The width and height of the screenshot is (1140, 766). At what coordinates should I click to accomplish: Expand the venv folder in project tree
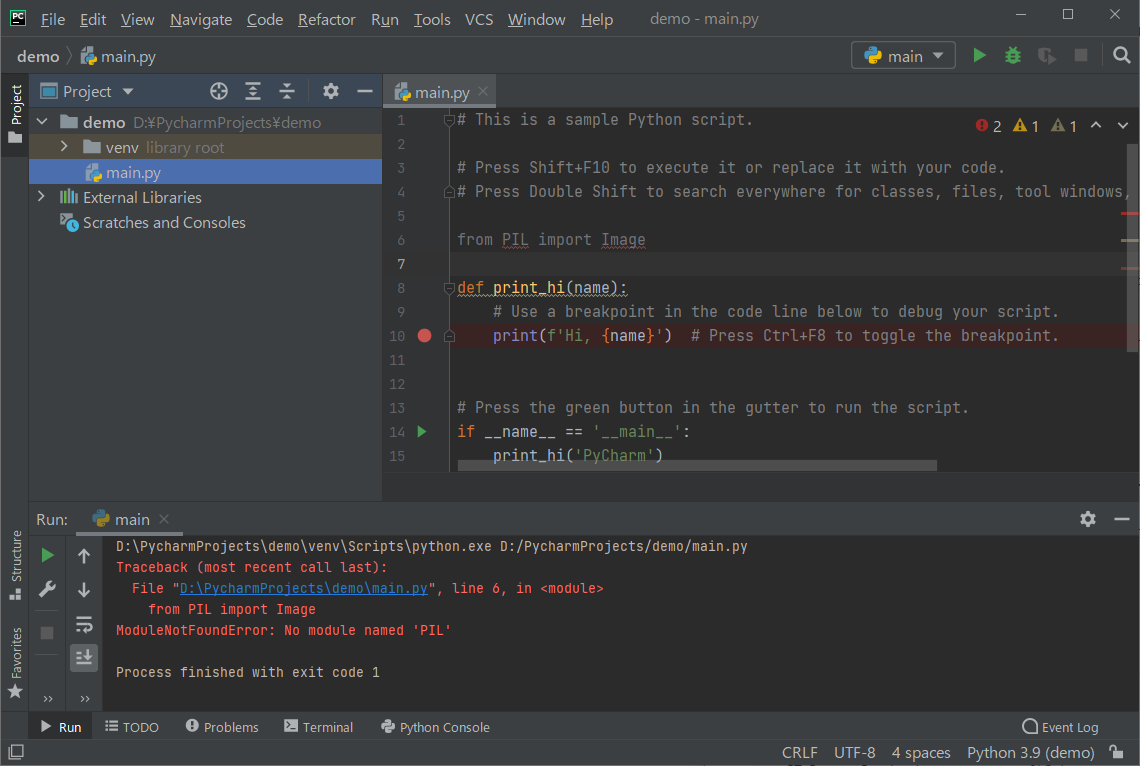point(64,147)
